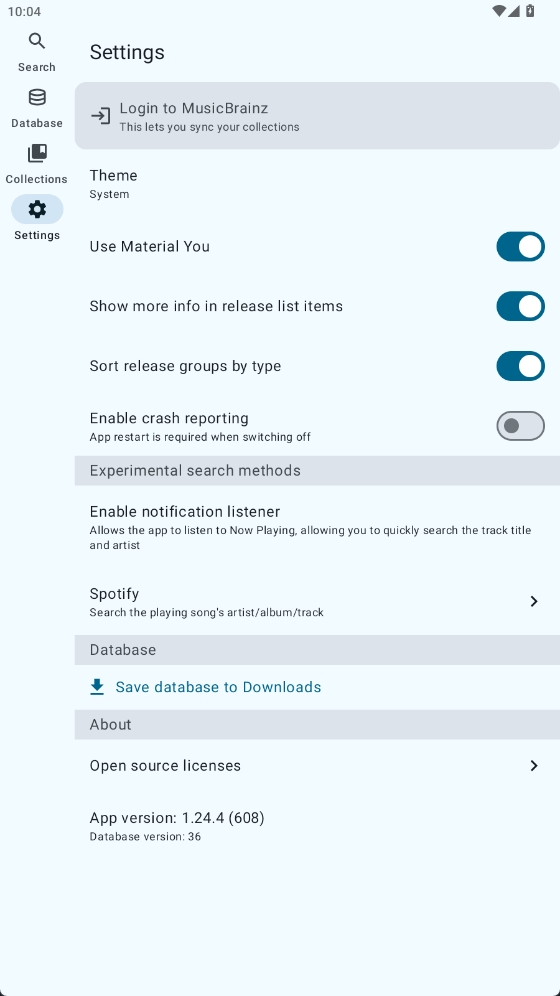The height and width of the screenshot is (996, 560).
Task: Click Save database to Downloads link
Action: point(218,687)
